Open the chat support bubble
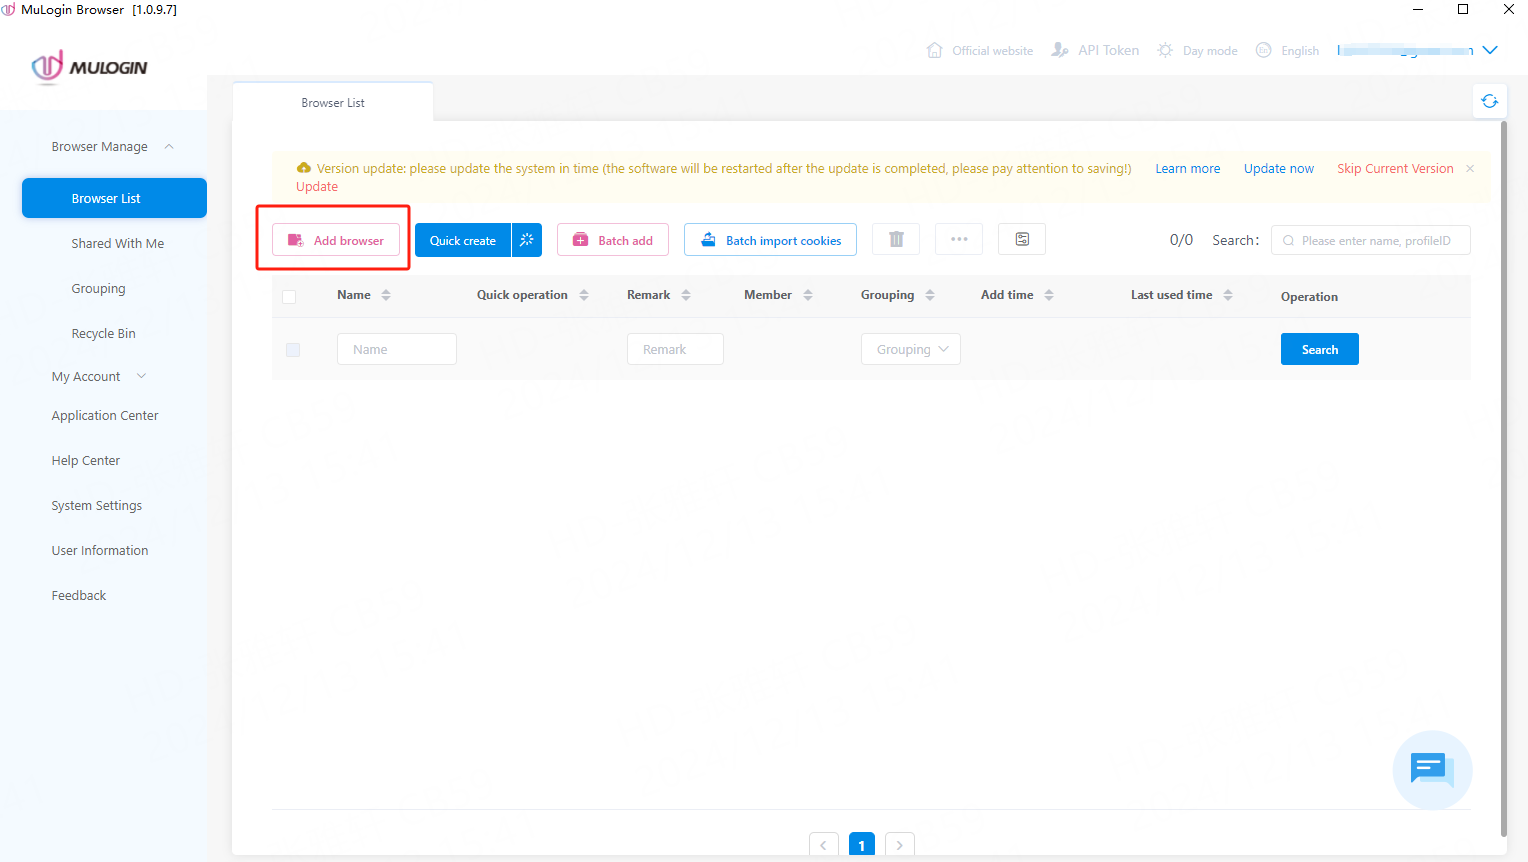Viewport: 1528px width, 862px height. [1432, 769]
